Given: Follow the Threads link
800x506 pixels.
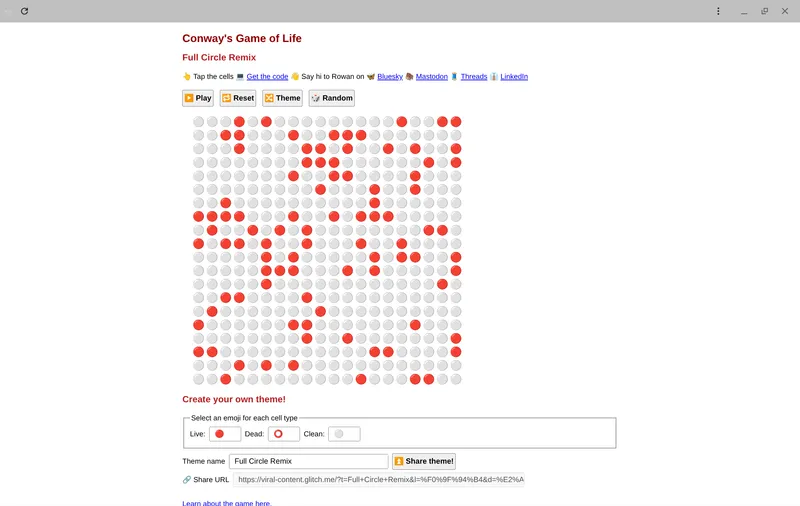Looking at the screenshot, I should (474, 76).
